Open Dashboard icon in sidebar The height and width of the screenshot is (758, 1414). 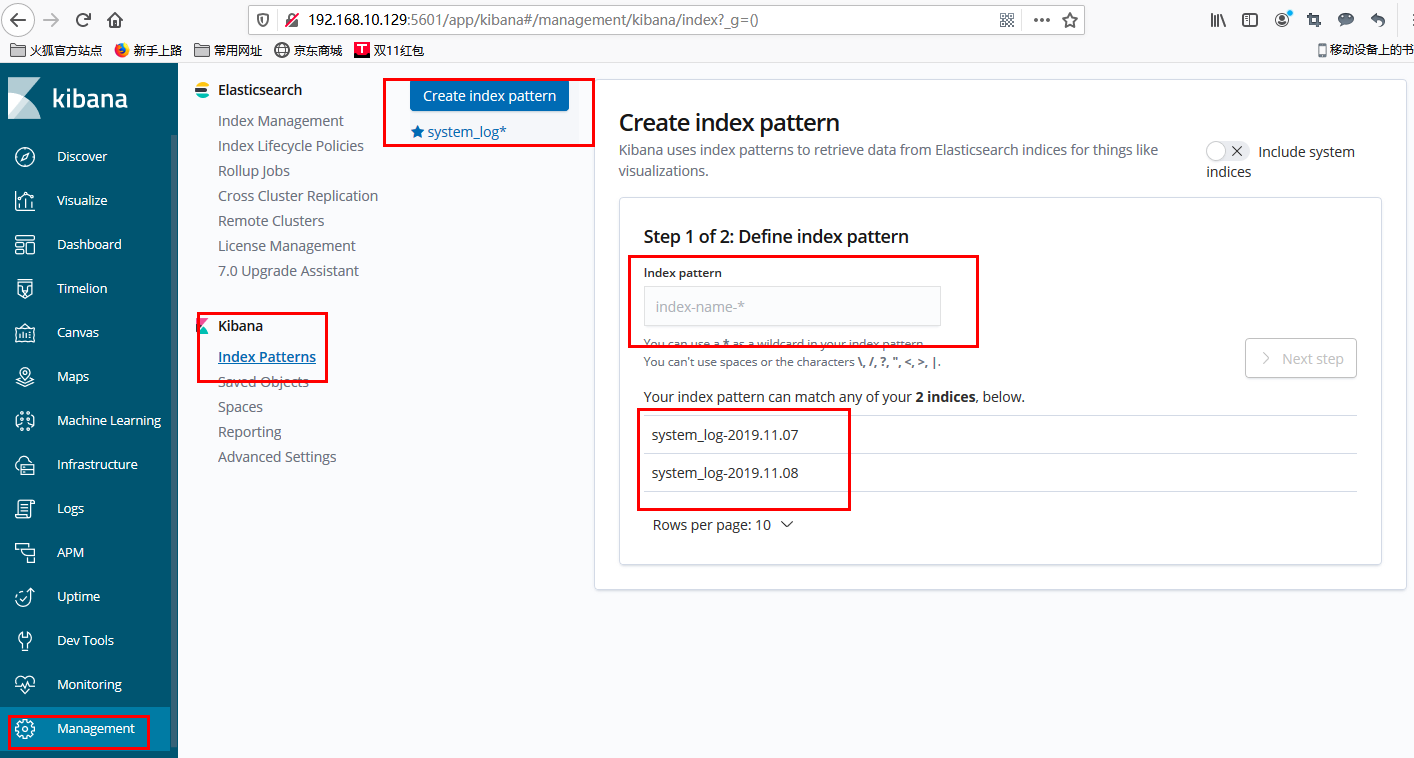[26, 245]
